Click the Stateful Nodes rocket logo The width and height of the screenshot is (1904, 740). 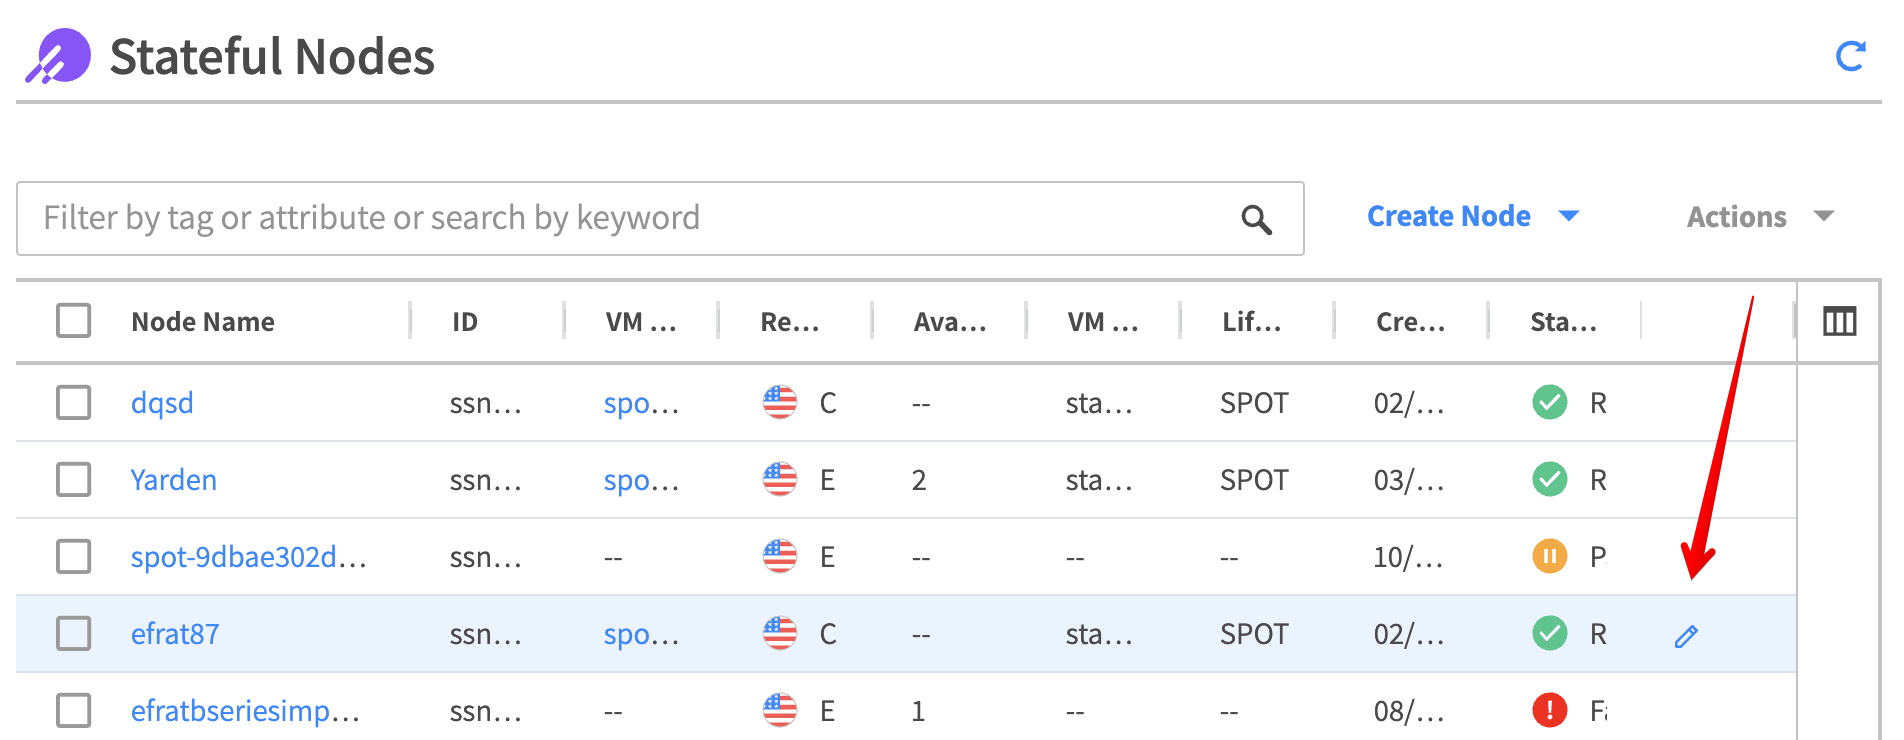click(x=58, y=57)
